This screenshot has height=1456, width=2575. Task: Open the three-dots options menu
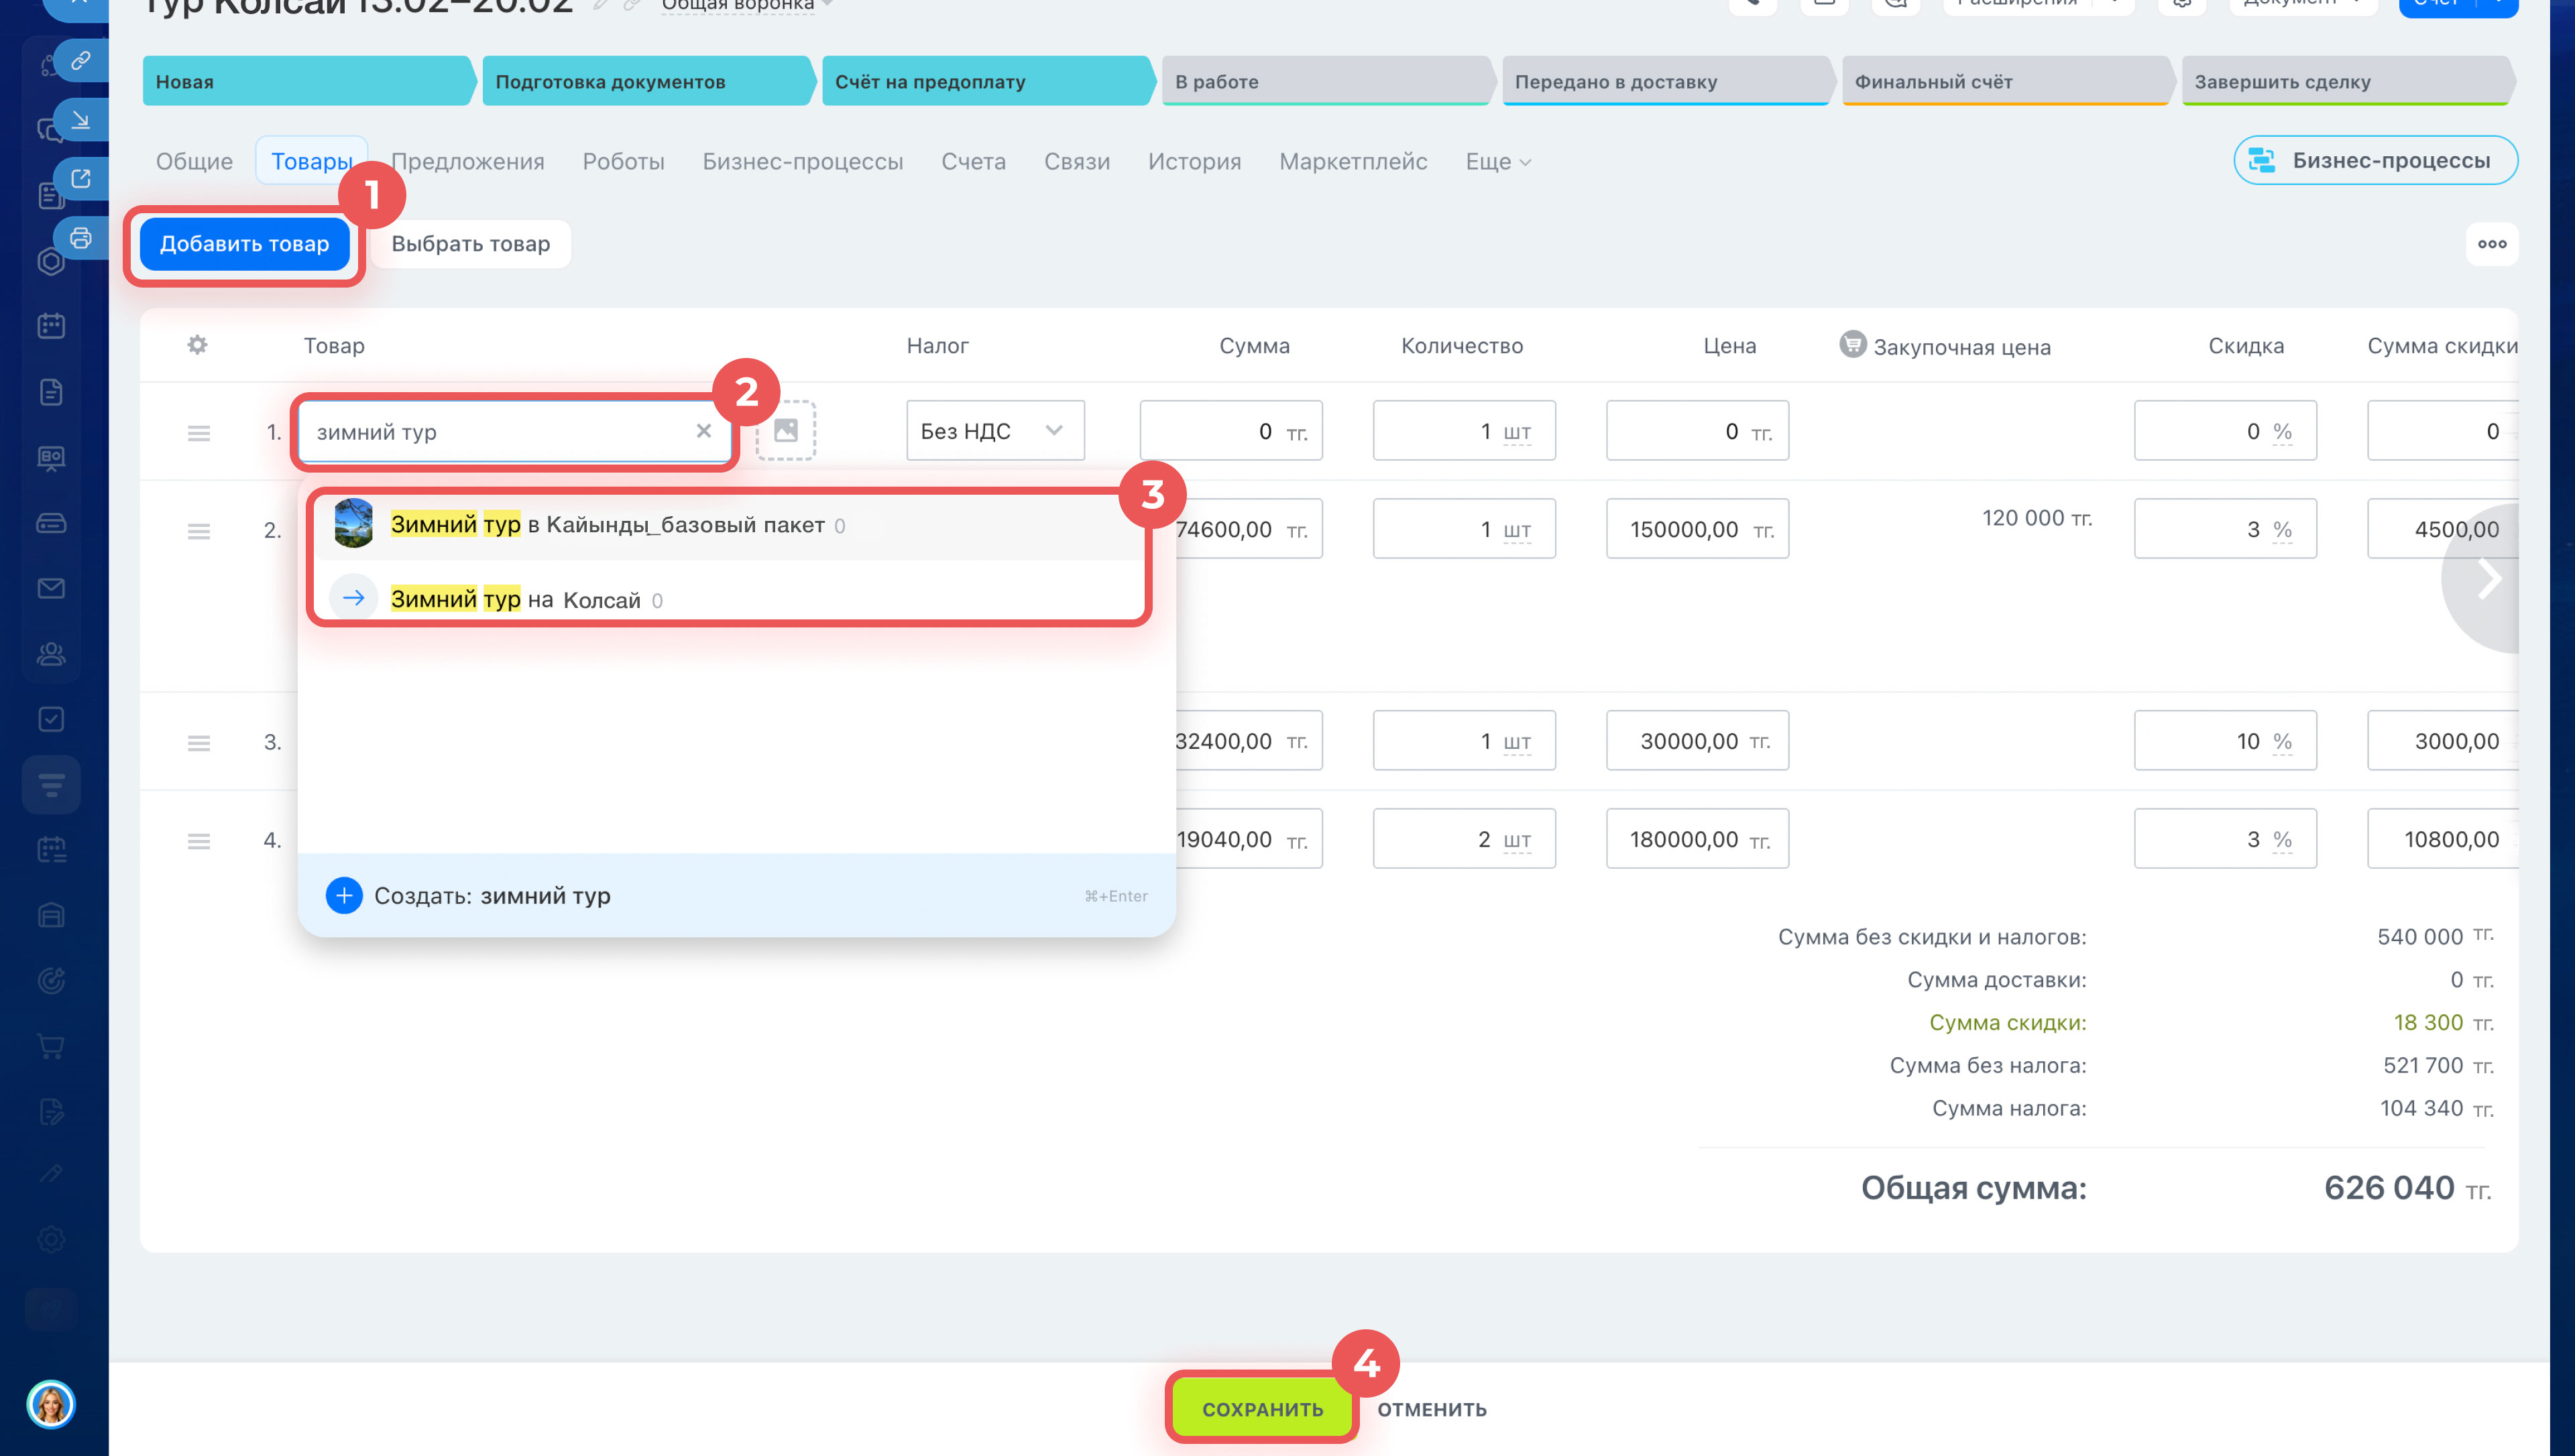[2491, 244]
